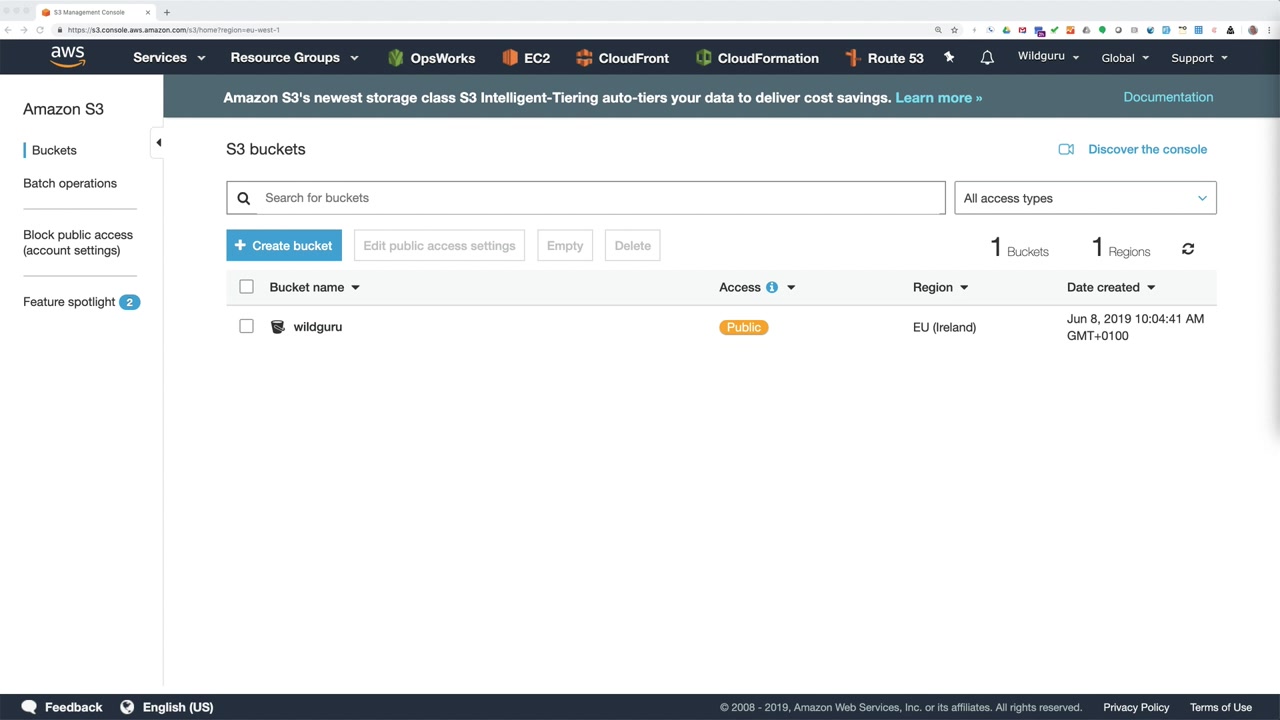Collapse the S3 sidebar with the arrow
Viewport: 1280px width, 720px height.
(x=158, y=143)
